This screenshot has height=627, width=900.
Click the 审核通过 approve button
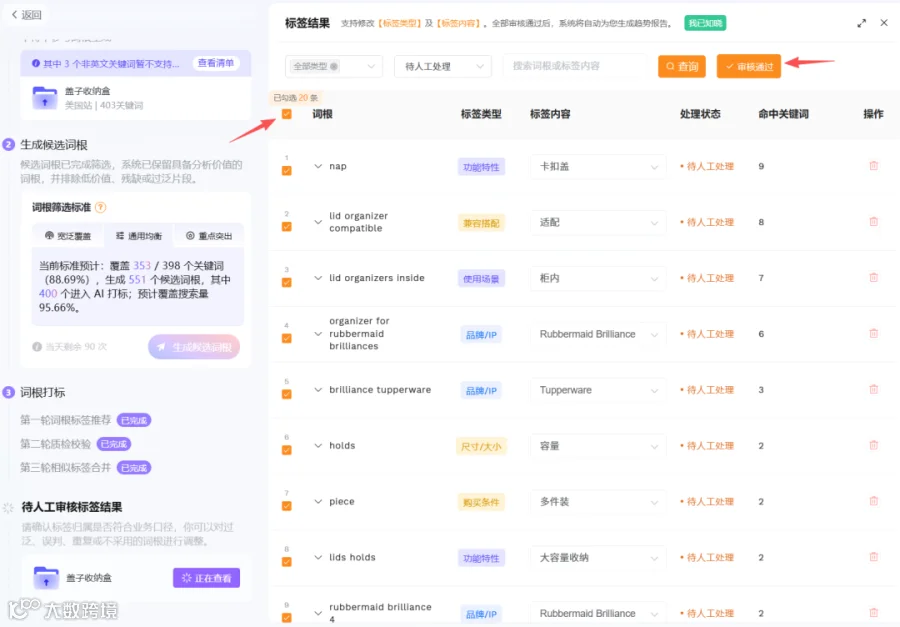748,66
